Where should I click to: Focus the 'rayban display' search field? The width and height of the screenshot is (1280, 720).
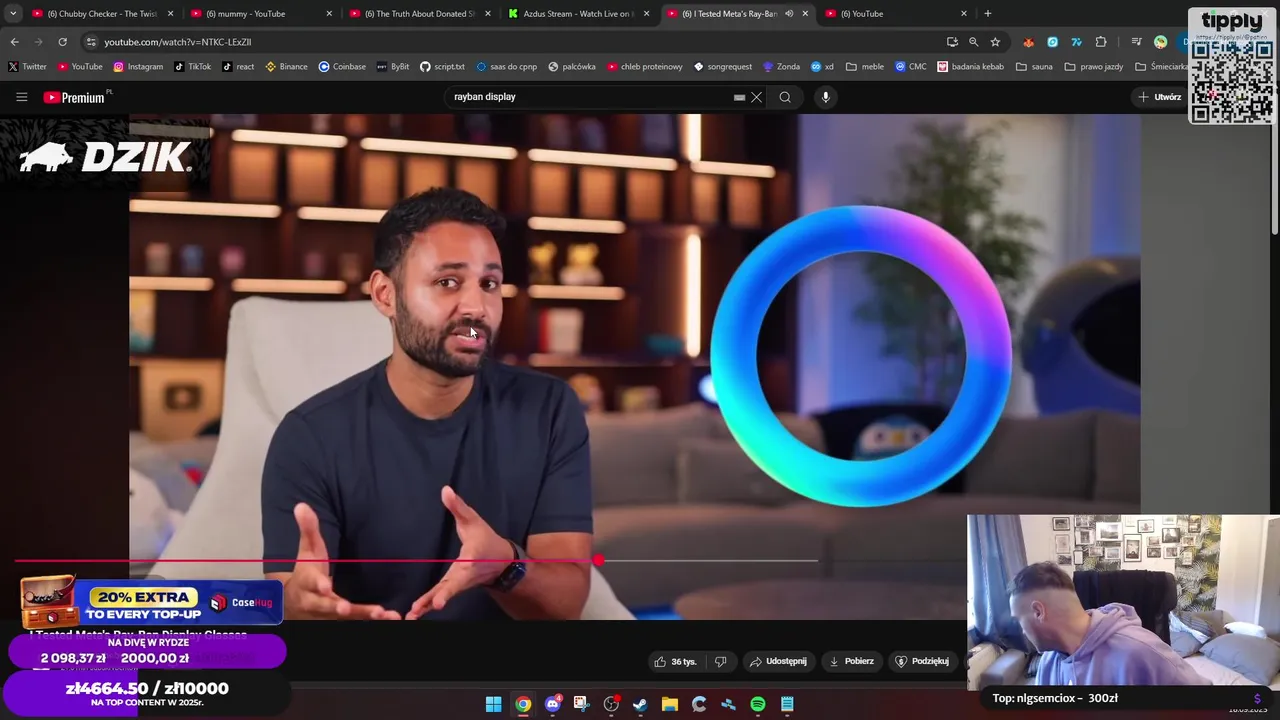(x=590, y=97)
